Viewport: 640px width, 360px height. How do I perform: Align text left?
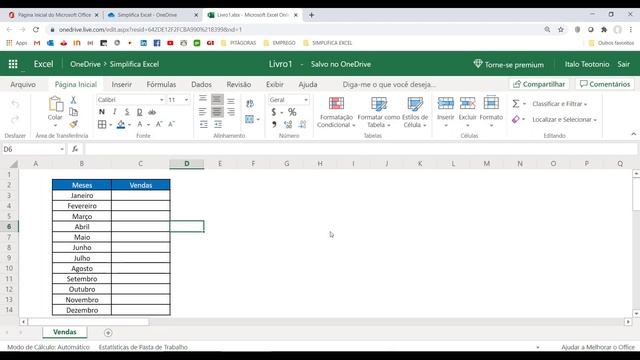click(203, 112)
